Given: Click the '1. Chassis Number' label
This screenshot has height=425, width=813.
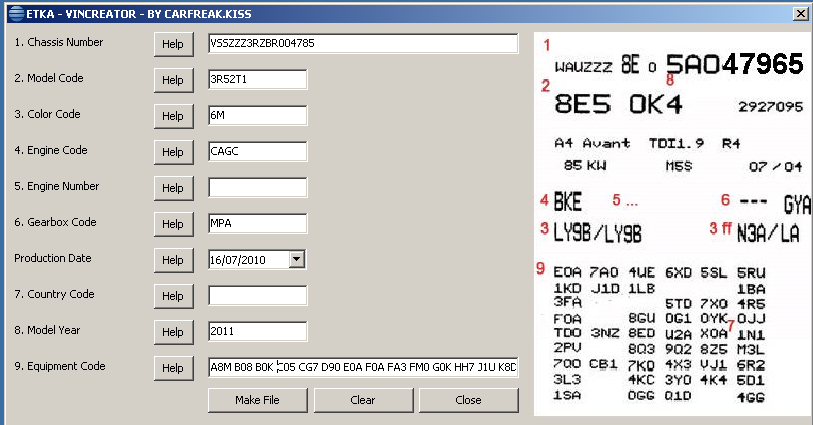Looking at the screenshot, I should (59, 42).
